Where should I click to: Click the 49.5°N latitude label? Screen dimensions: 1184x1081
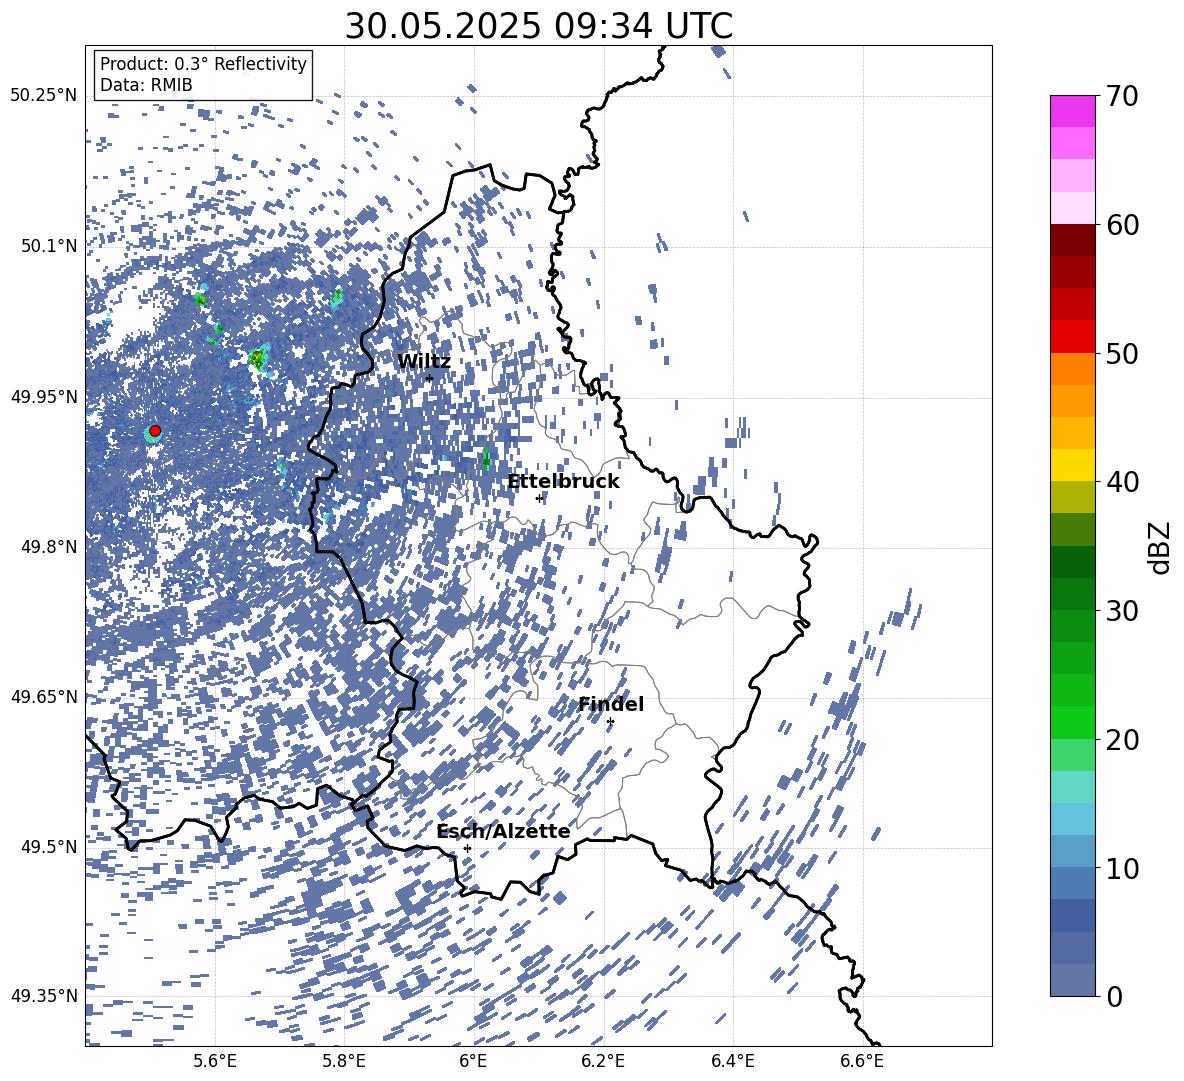[x=48, y=846]
